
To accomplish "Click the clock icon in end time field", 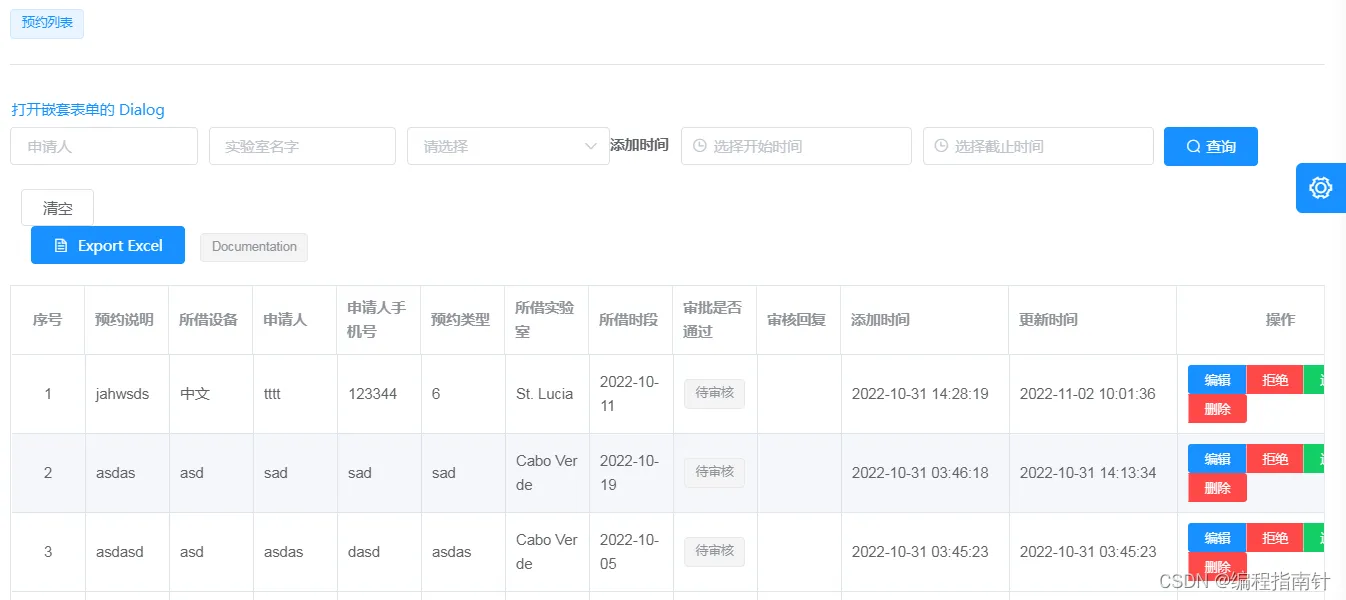I will click(941, 146).
